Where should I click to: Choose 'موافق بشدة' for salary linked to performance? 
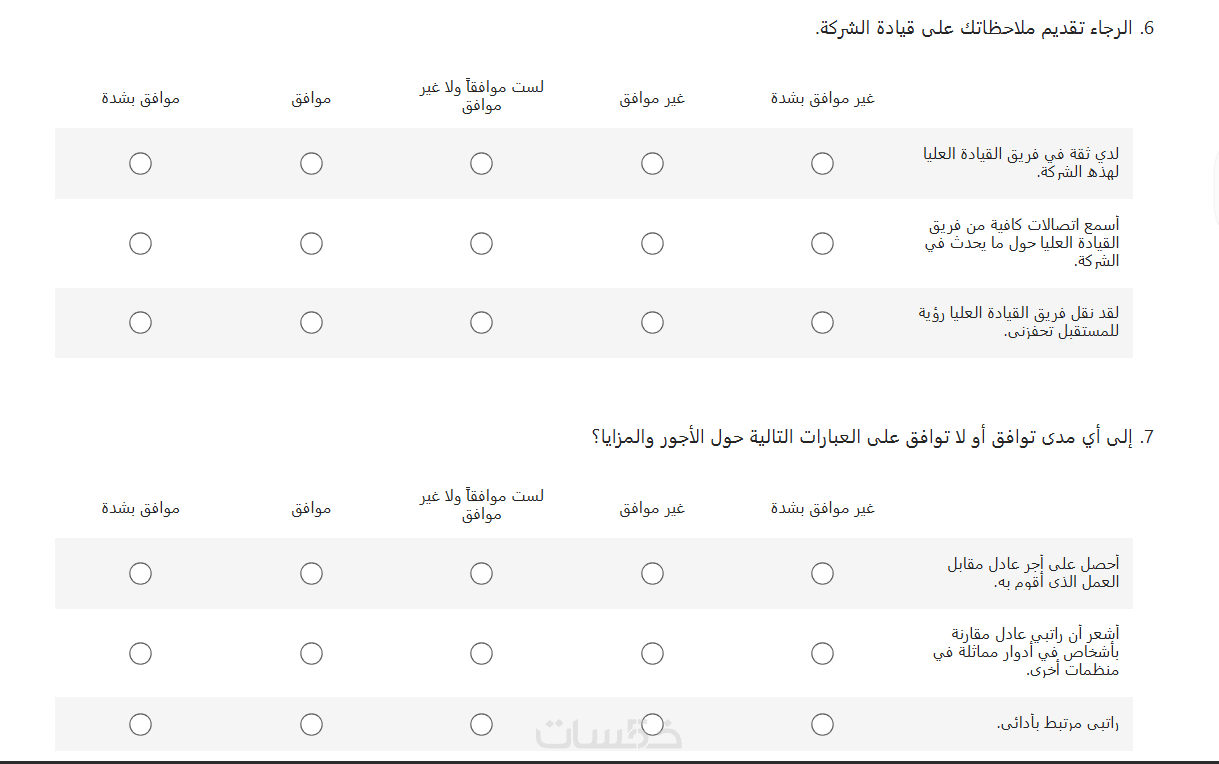point(140,724)
